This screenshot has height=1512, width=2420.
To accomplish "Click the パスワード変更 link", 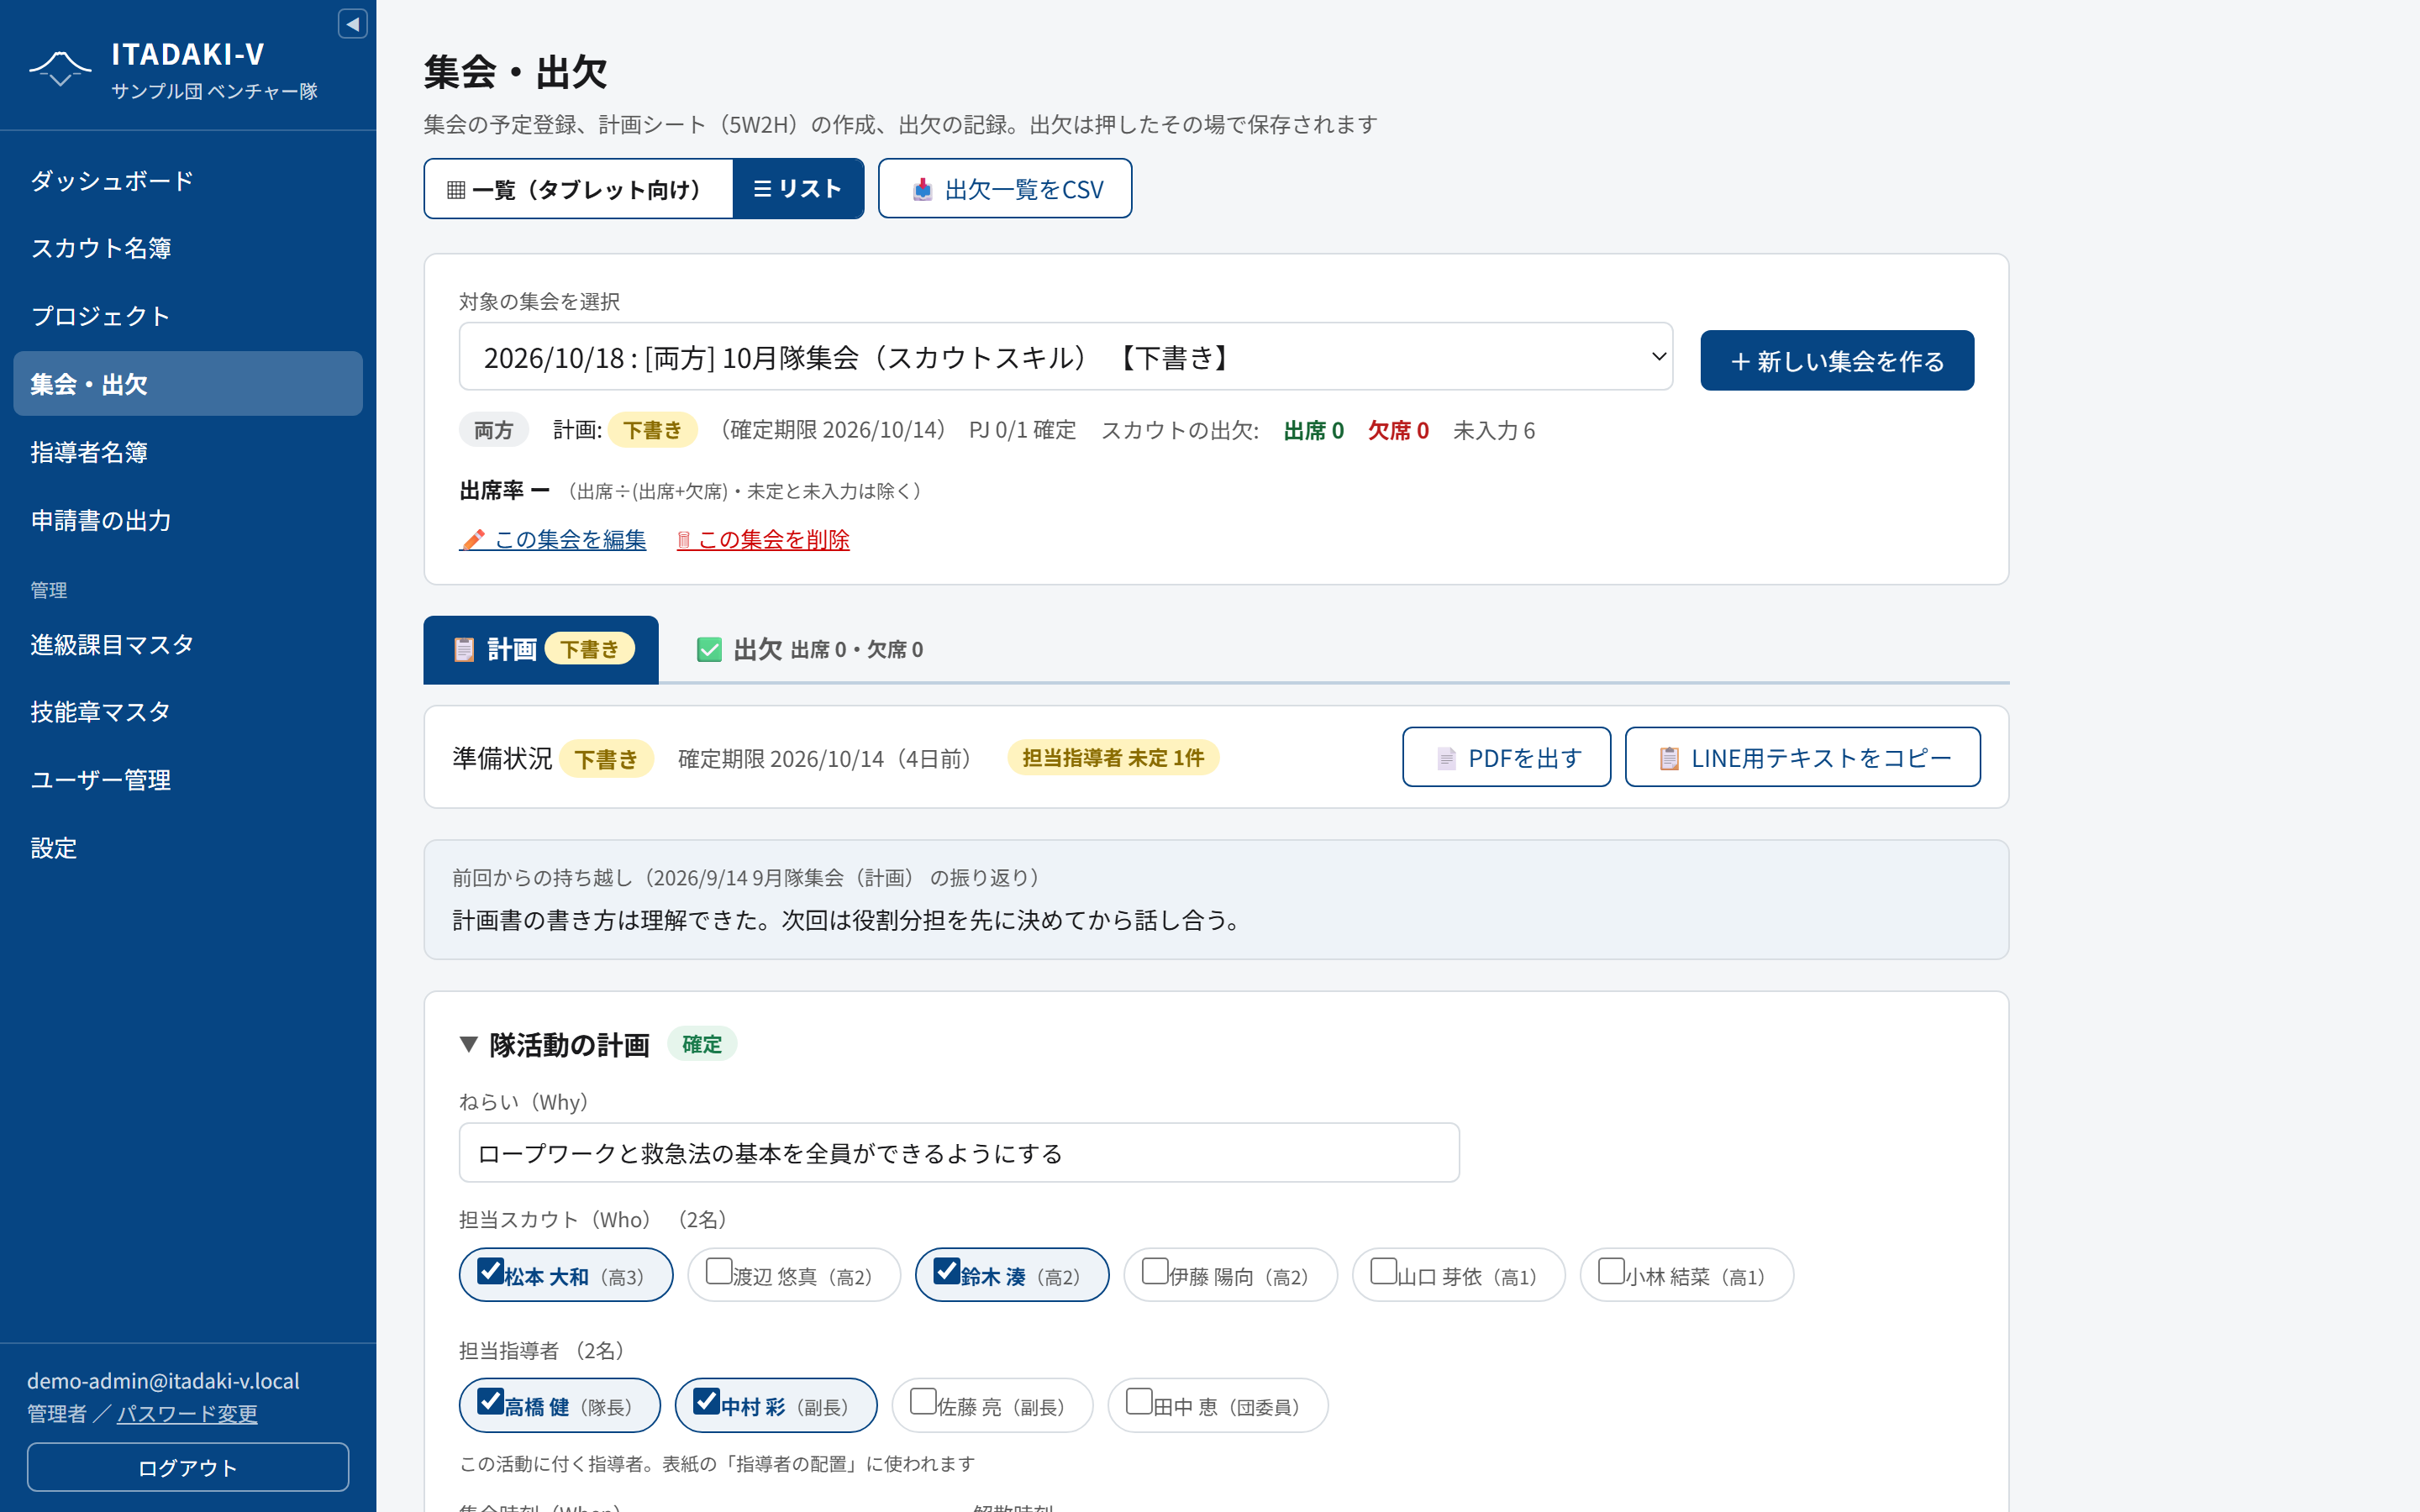I will 187,1414.
